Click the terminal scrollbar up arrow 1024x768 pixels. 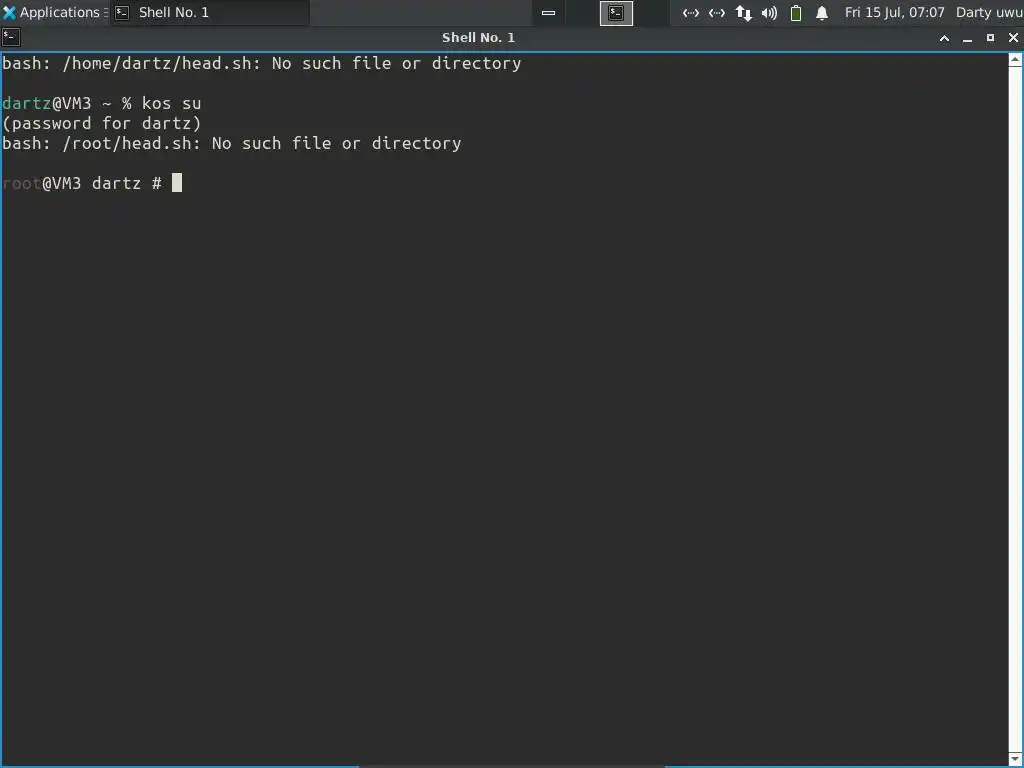pyautogui.click(x=1016, y=59)
